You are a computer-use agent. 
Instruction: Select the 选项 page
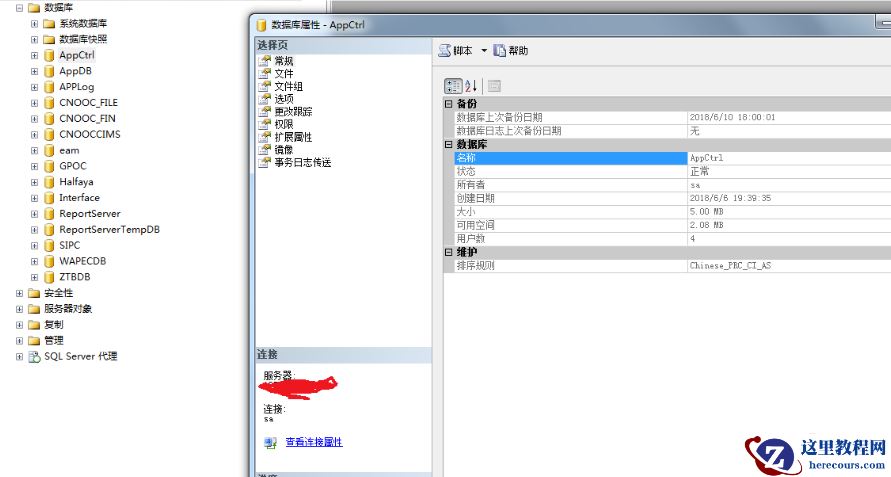[x=284, y=99]
